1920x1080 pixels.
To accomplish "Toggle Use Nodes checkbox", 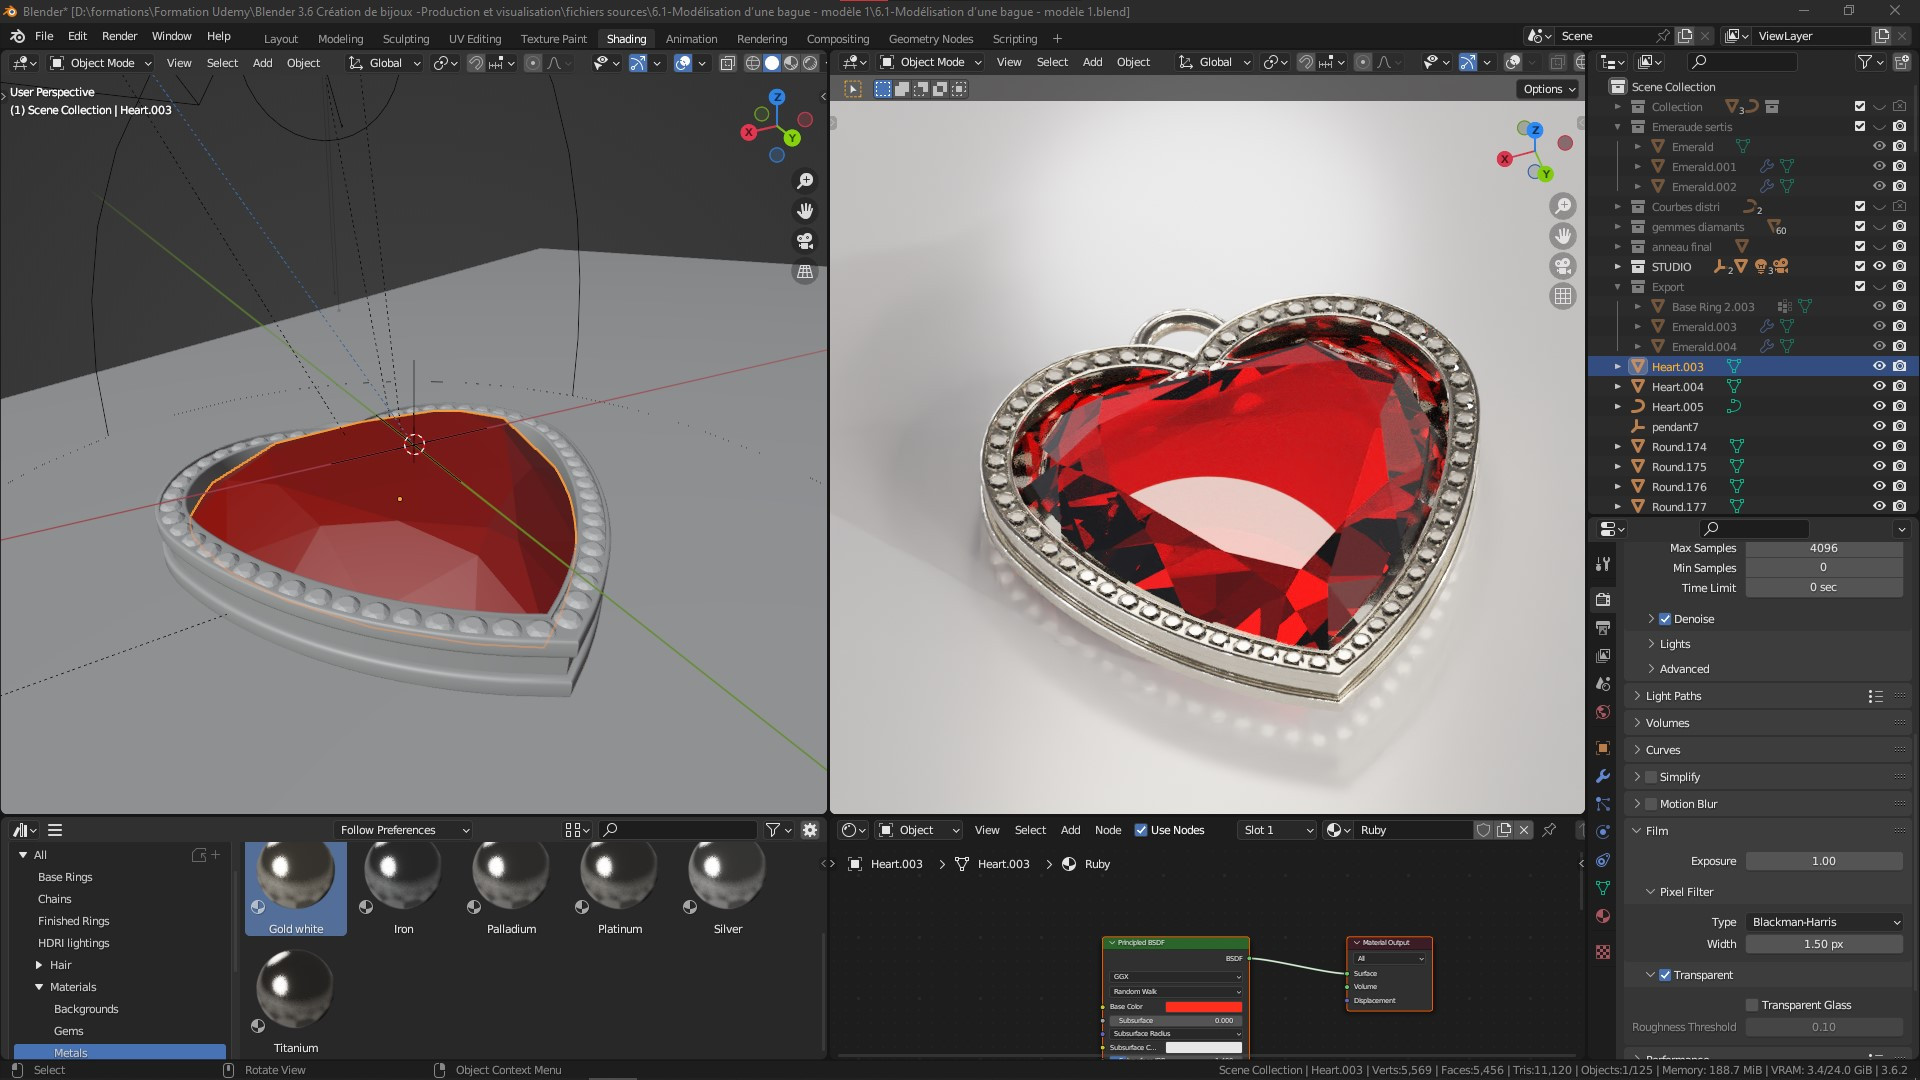I will (1141, 830).
